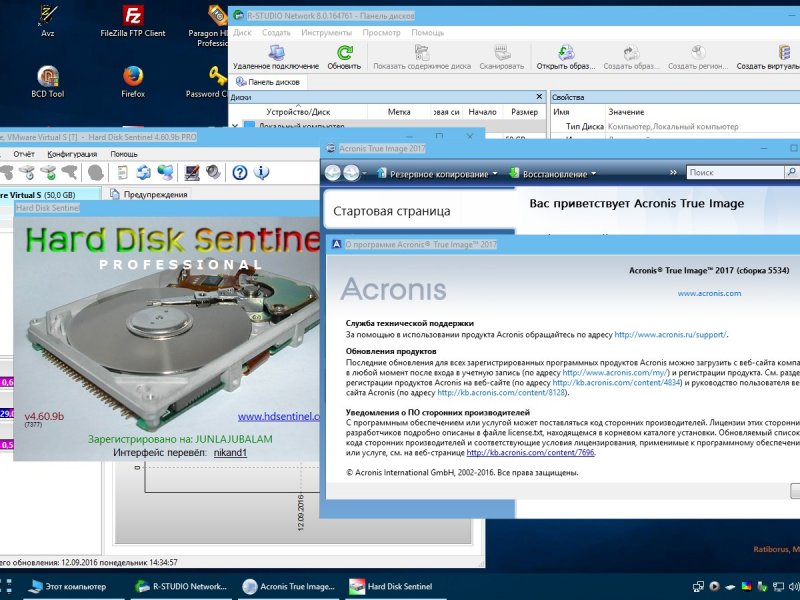Open the Конфигурация menu in Hard Disk Sentinel

point(72,154)
